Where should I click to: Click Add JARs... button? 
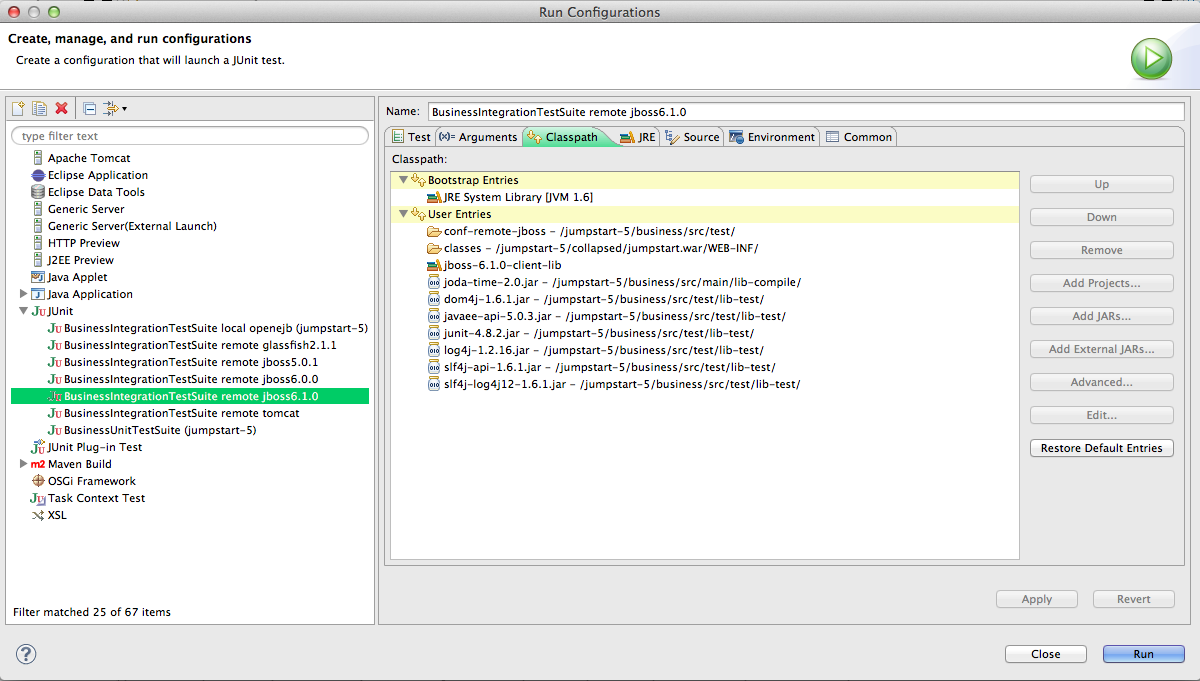tap(1101, 316)
